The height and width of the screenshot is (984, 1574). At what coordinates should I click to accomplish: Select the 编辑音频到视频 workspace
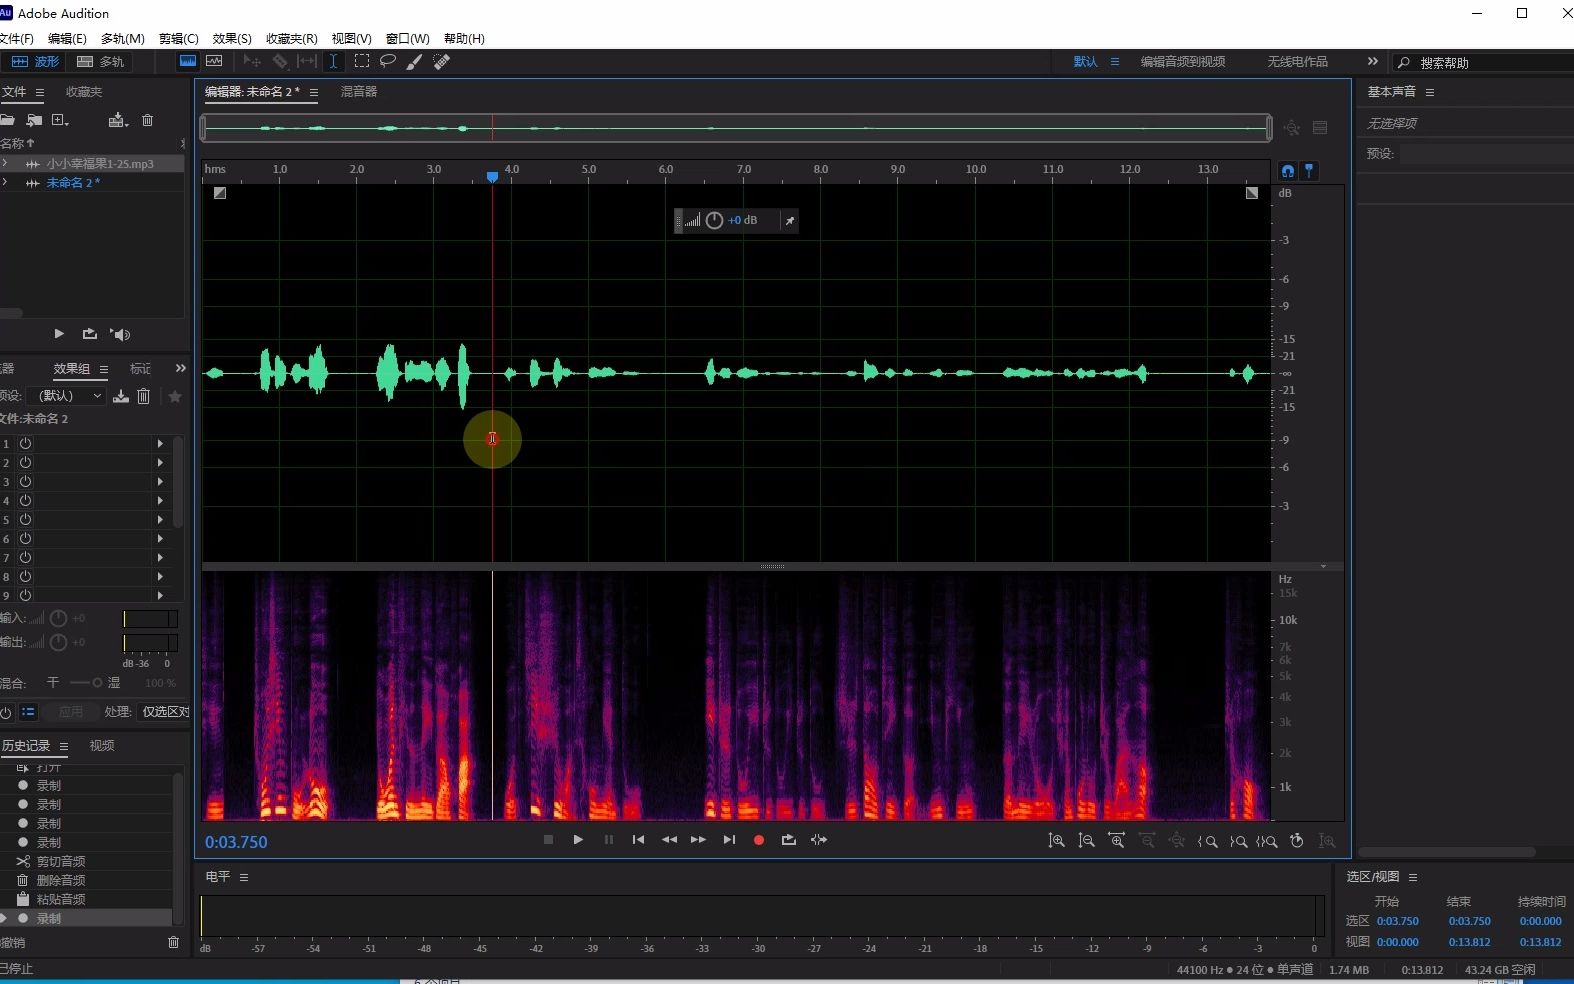[1183, 62]
